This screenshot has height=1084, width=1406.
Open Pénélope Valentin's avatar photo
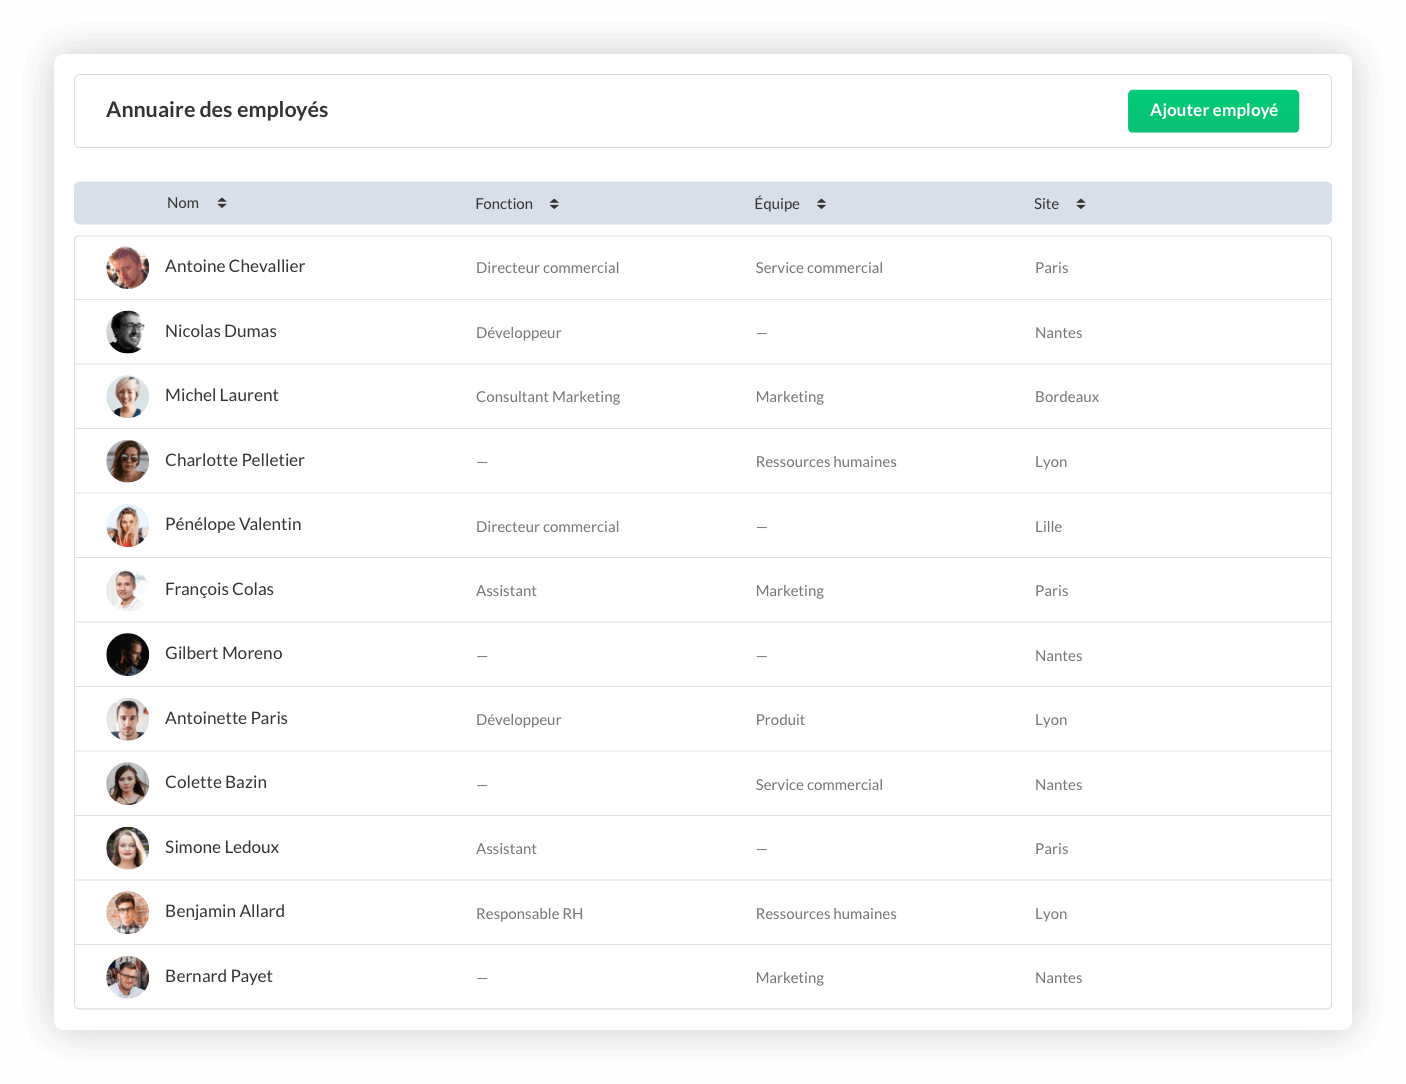click(x=128, y=526)
